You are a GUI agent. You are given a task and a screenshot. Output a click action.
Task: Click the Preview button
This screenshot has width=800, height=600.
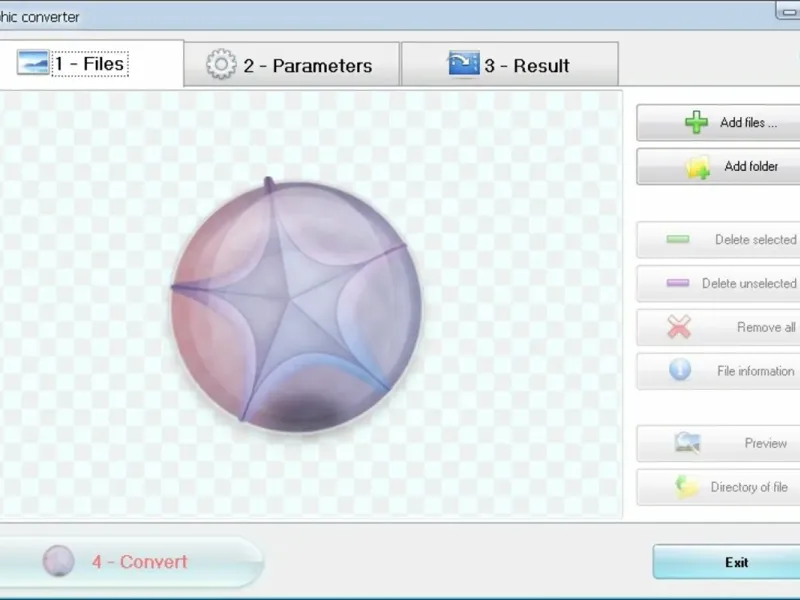(x=718, y=443)
